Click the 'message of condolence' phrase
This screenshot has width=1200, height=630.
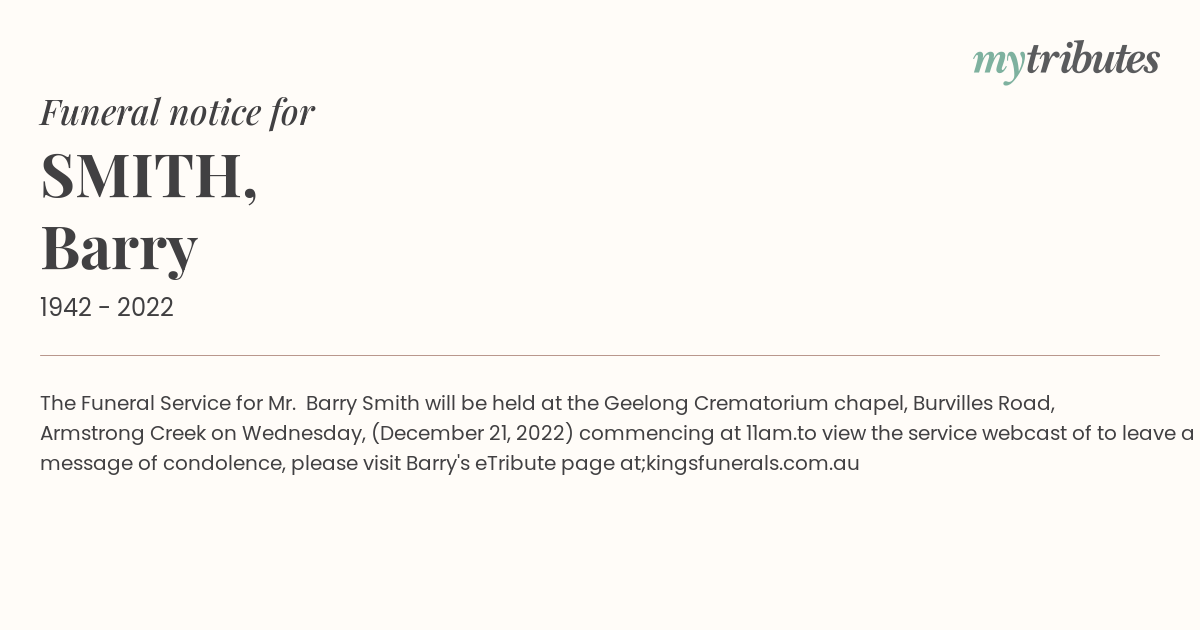[x=158, y=463]
